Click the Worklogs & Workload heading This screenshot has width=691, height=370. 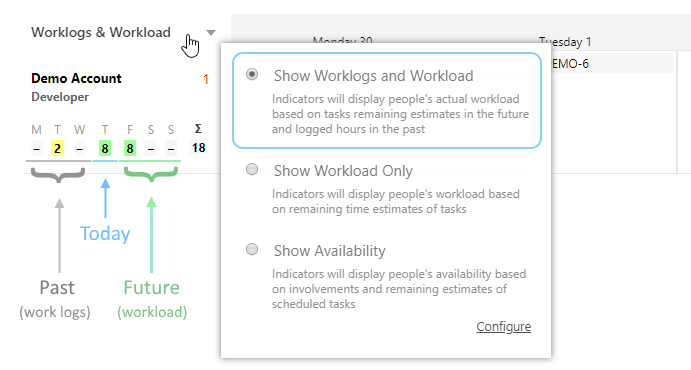click(101, 33)
